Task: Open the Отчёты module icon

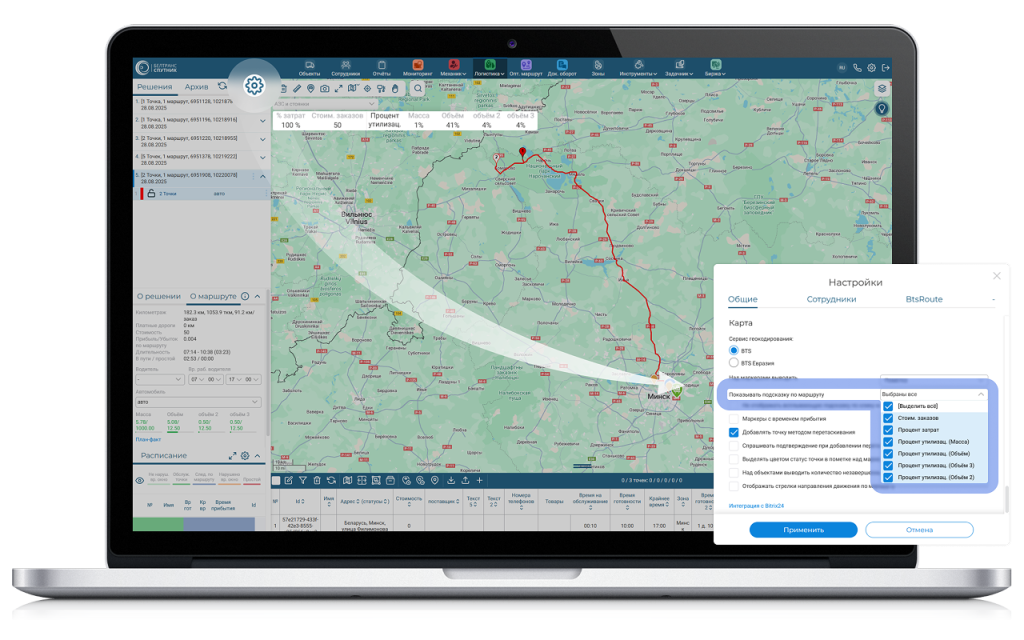Action: [381, 69]
